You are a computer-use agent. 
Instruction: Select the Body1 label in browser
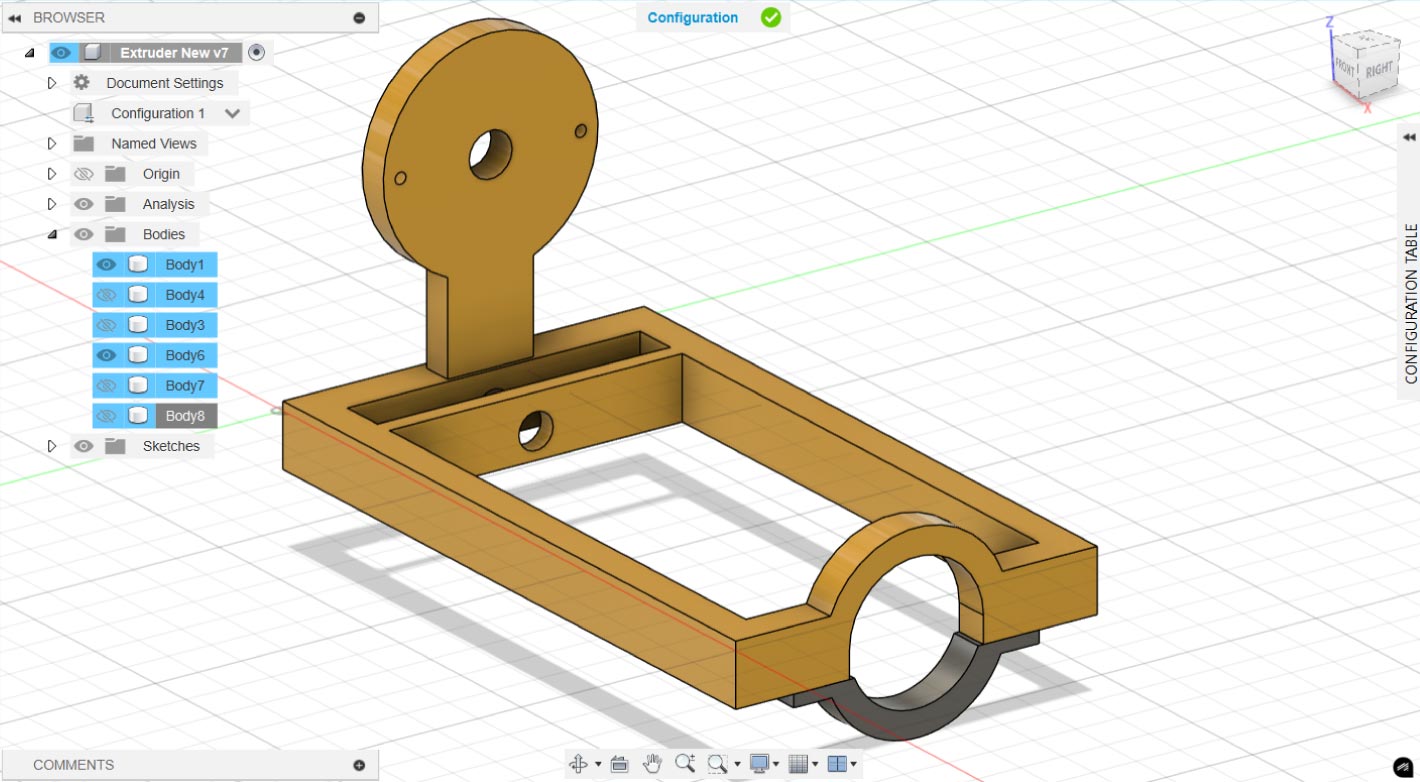coord(185,265)
